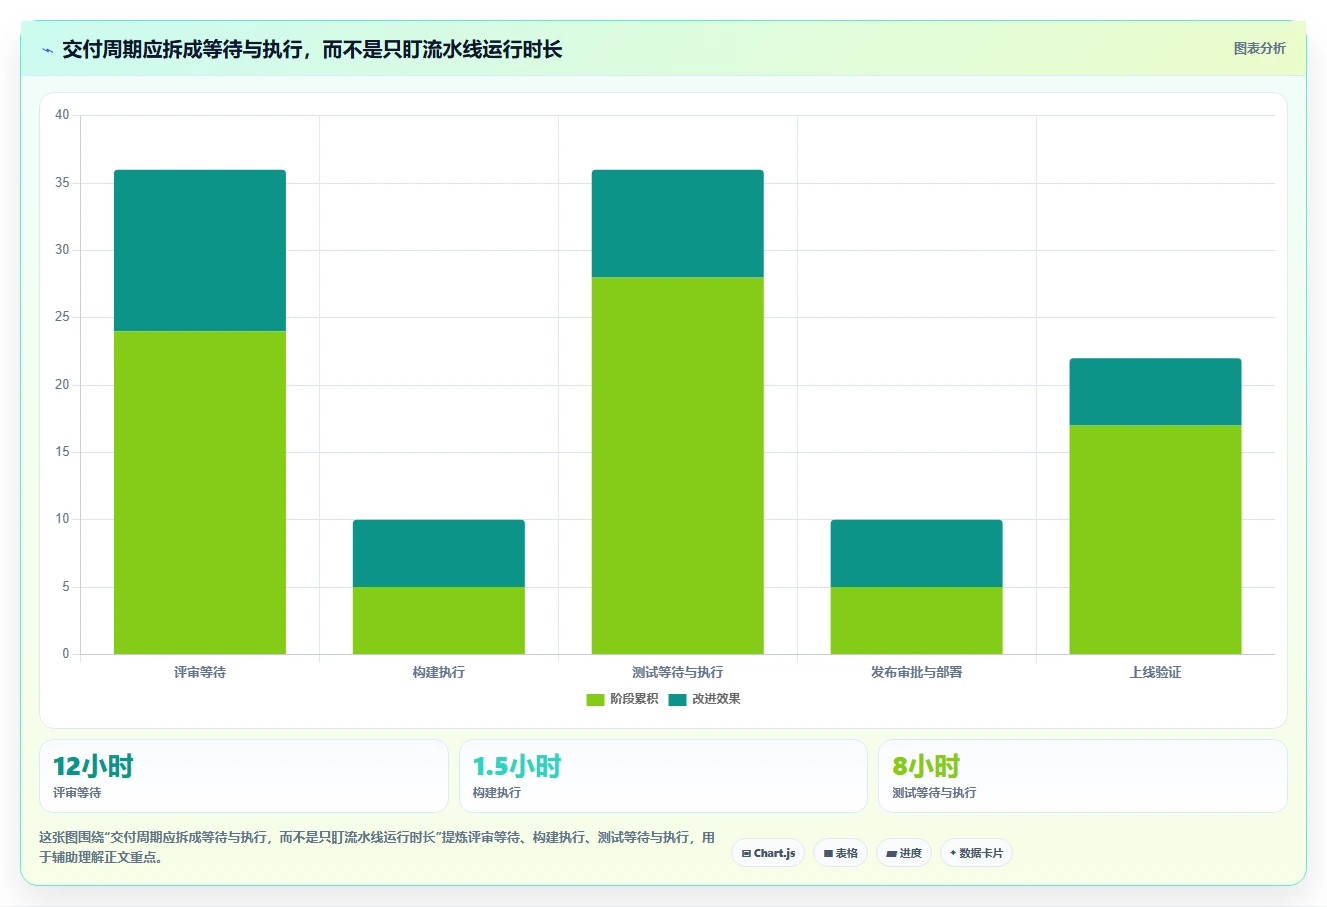1327x907 pixels.
Task: Click the 测试等待与执行 x-axis label
Action: click(x=678, y=672)
